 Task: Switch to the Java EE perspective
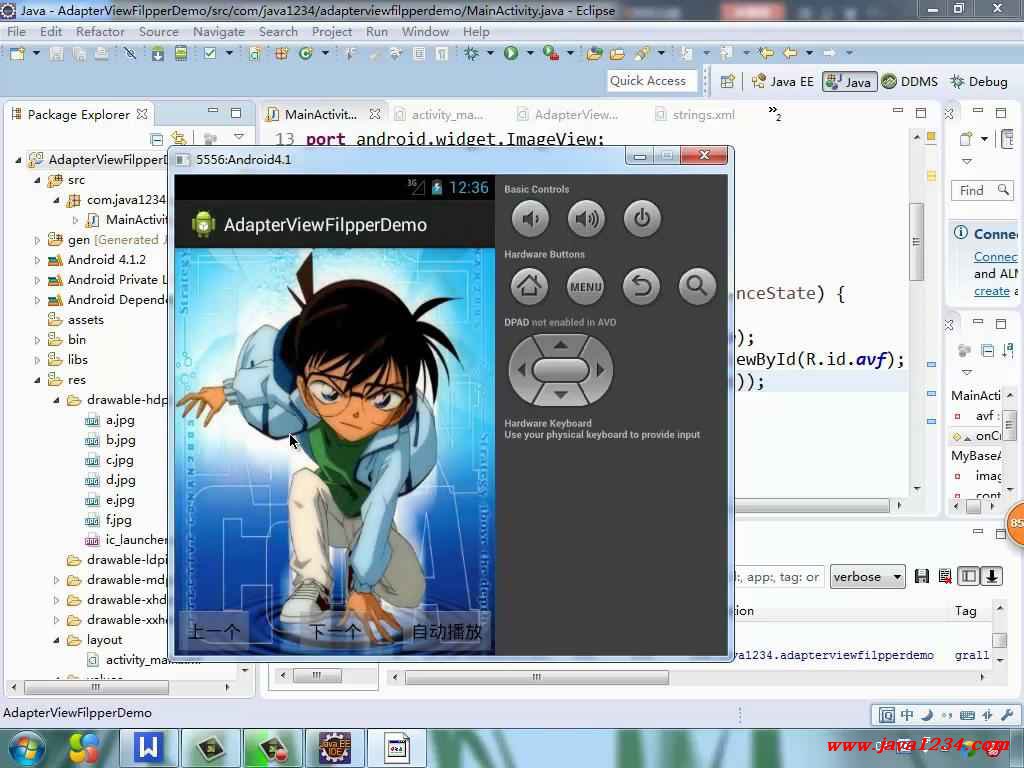tap(782, 82)
